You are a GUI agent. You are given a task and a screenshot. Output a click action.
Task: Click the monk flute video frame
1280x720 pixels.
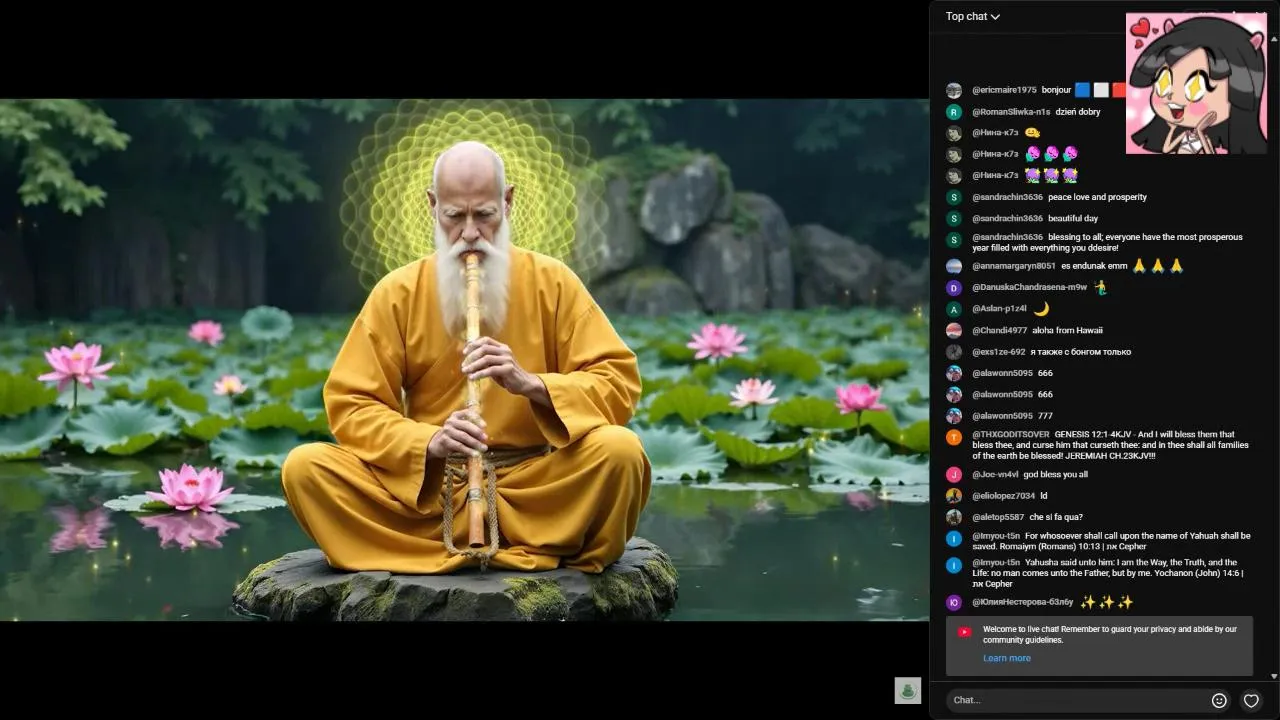point(464,360)
